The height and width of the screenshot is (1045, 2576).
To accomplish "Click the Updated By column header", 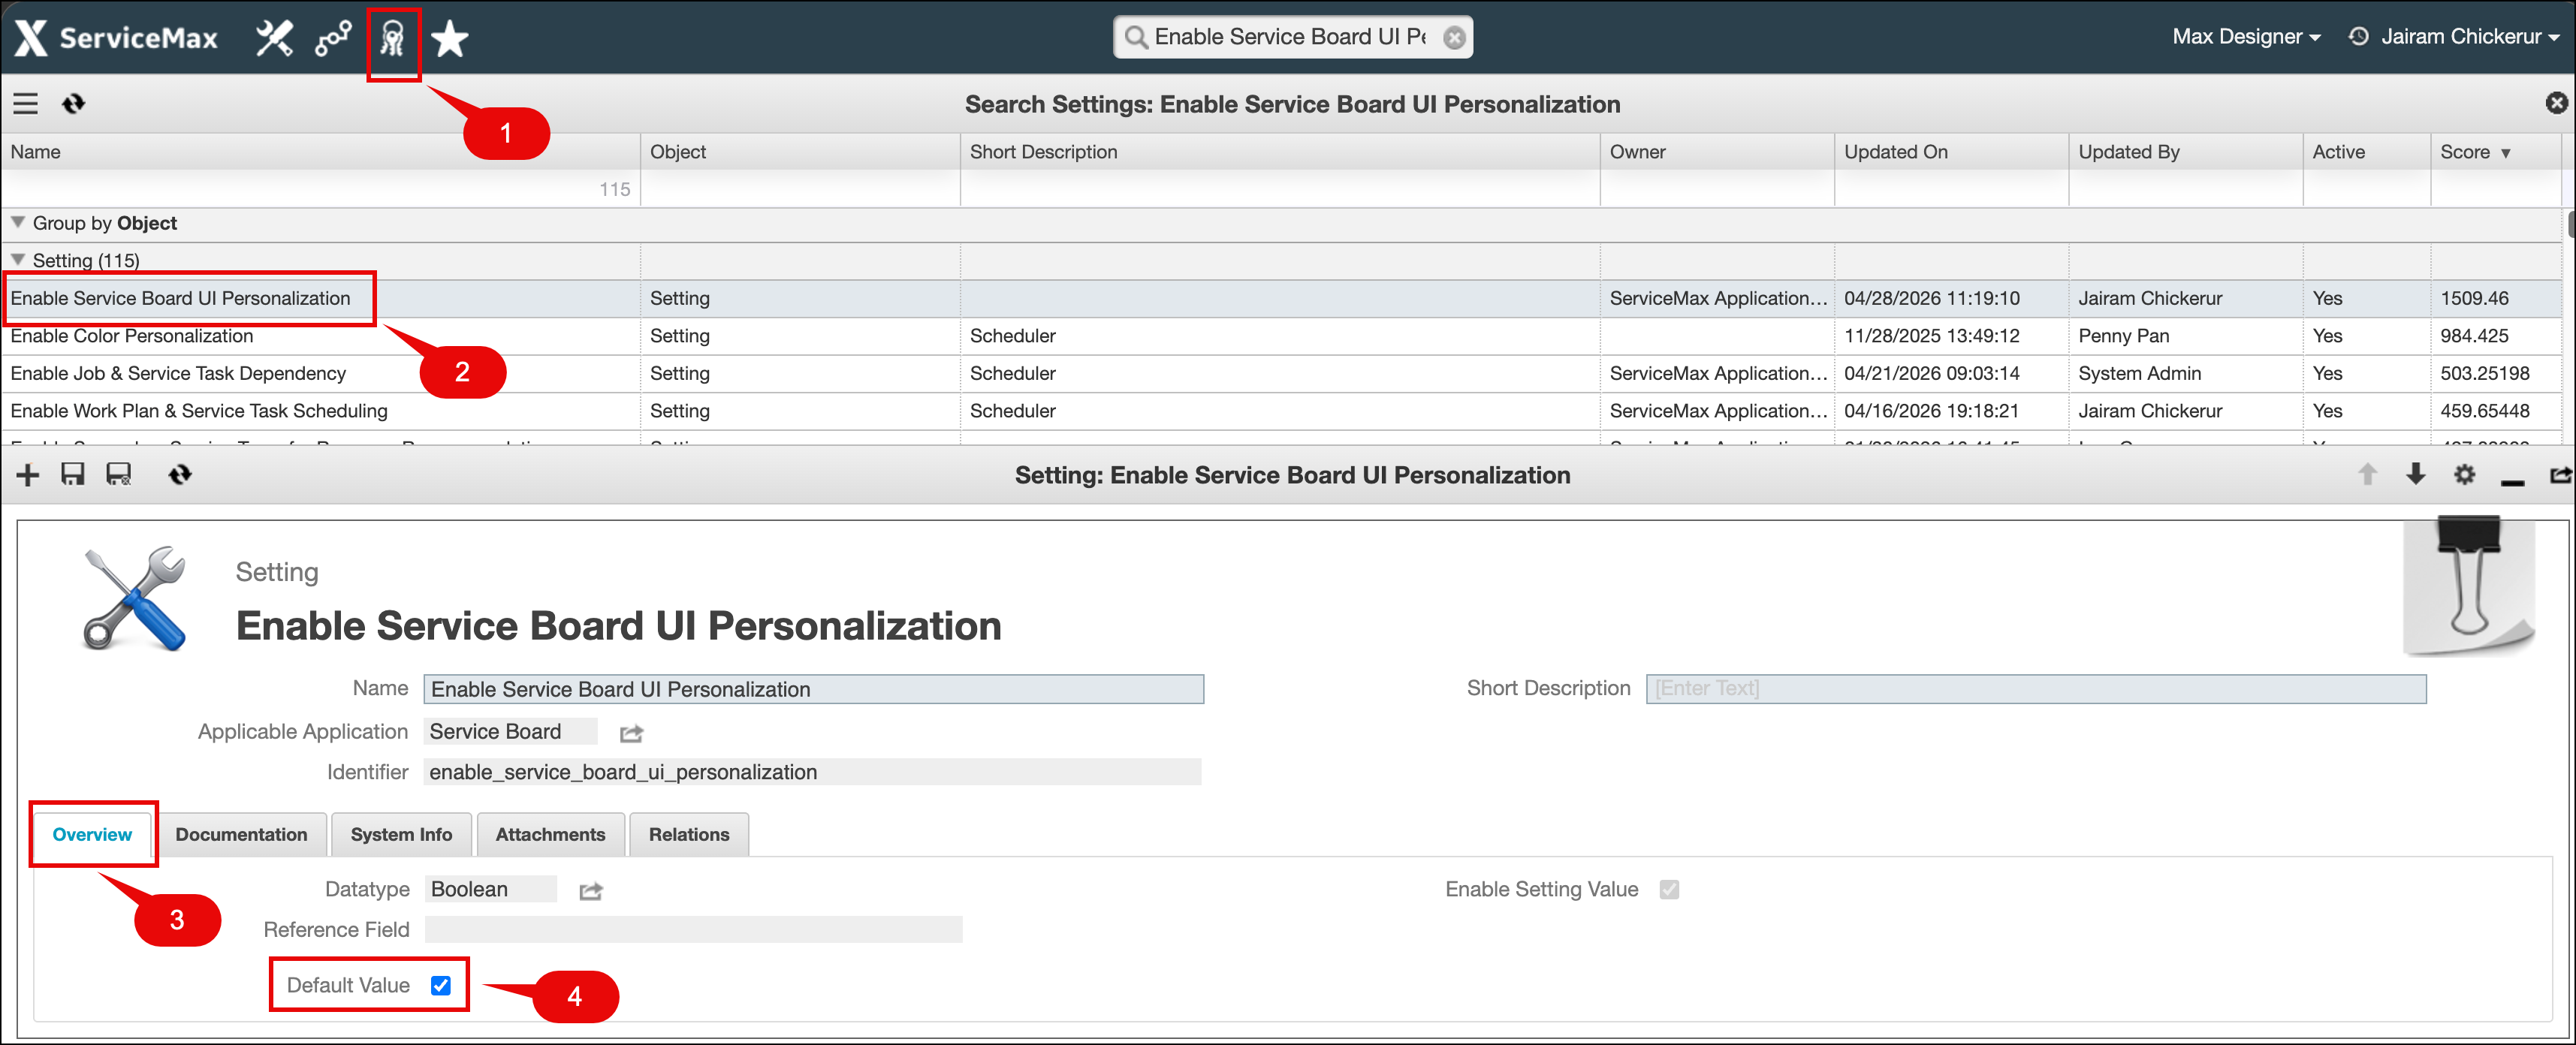I will 2185,152.
